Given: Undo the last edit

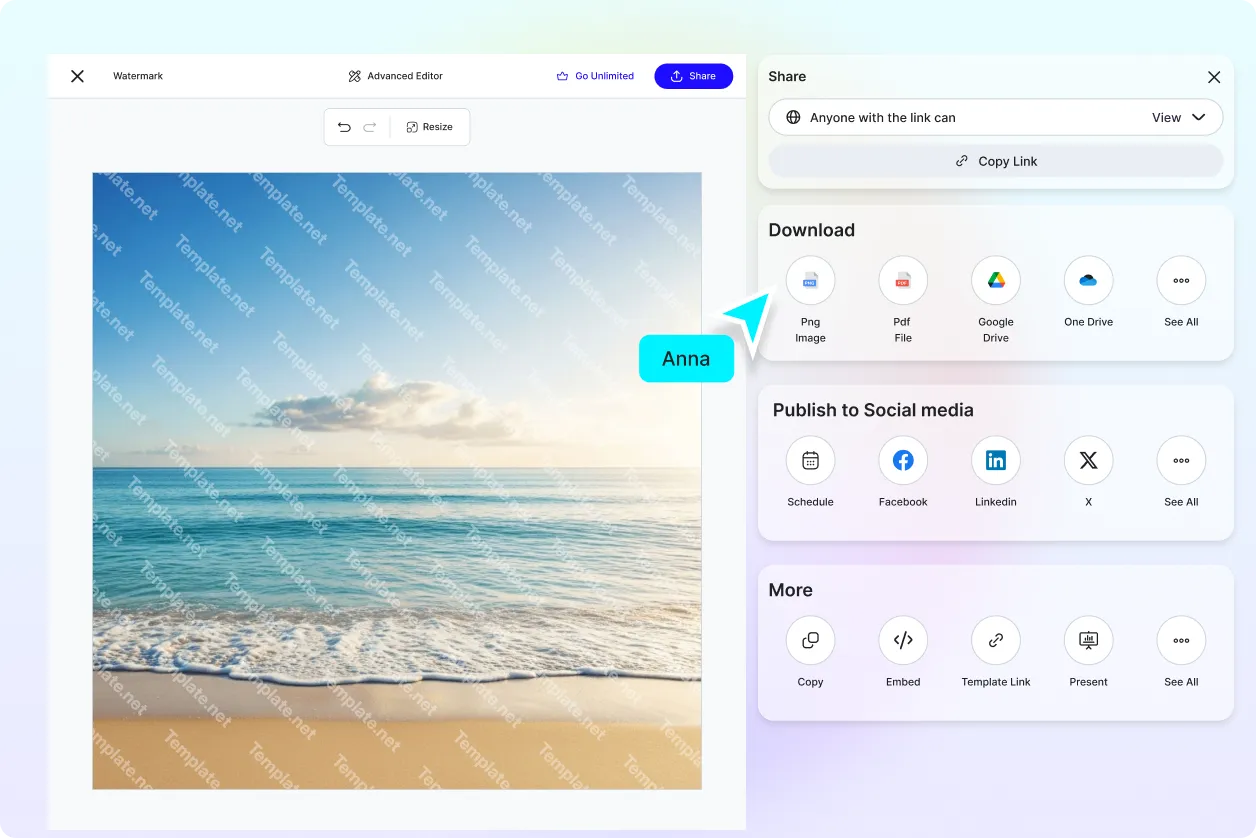Looking at the screenshot, I should tap(344, 127).
